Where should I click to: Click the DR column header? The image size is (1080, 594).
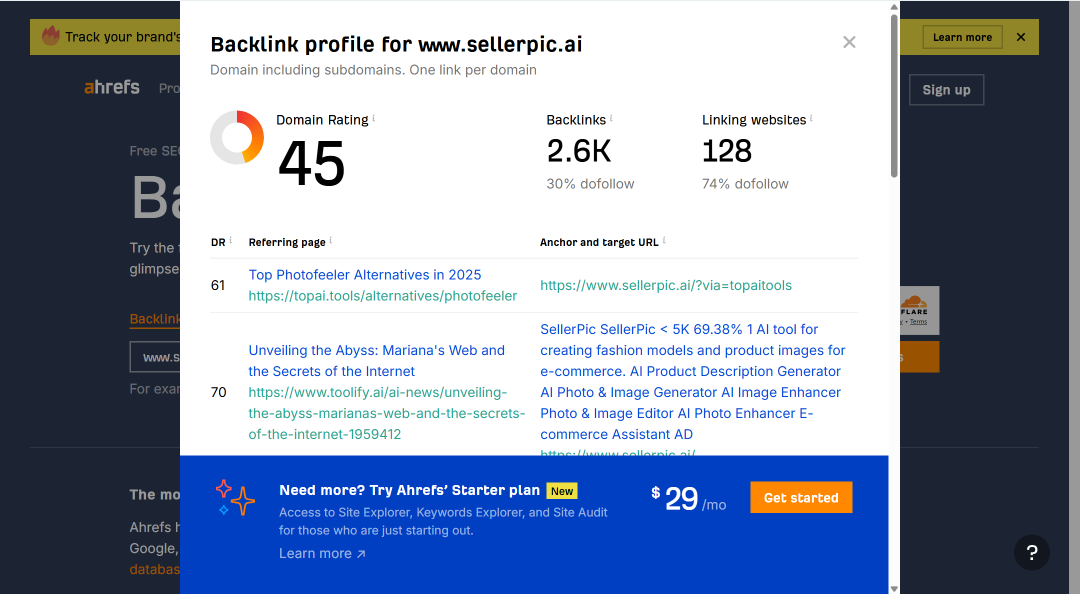[218, 243]
